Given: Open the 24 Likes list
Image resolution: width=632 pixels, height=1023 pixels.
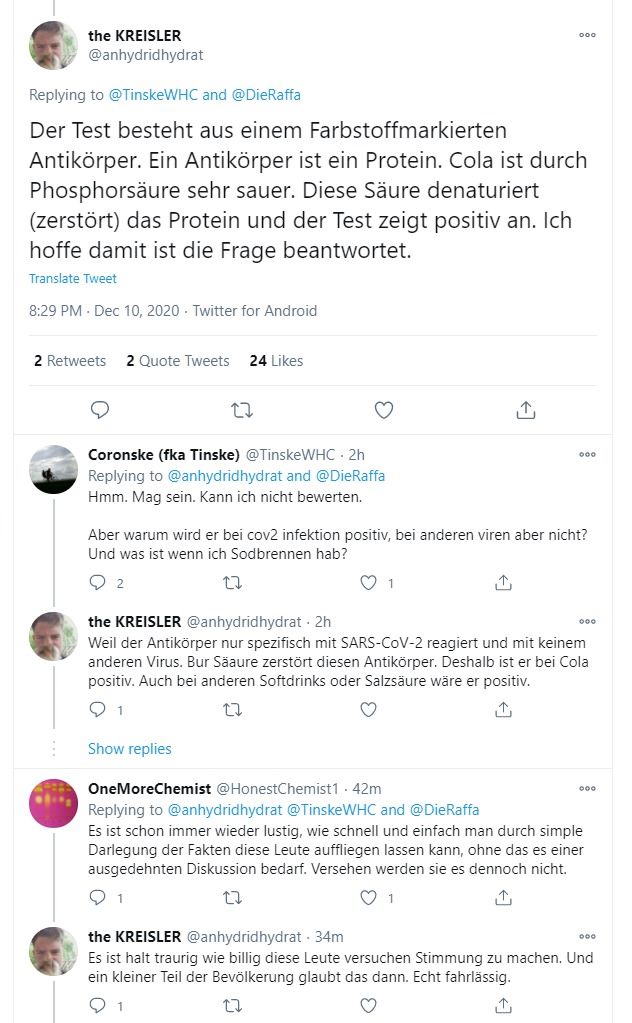Looking at the screenshot, I should (276, 360).
